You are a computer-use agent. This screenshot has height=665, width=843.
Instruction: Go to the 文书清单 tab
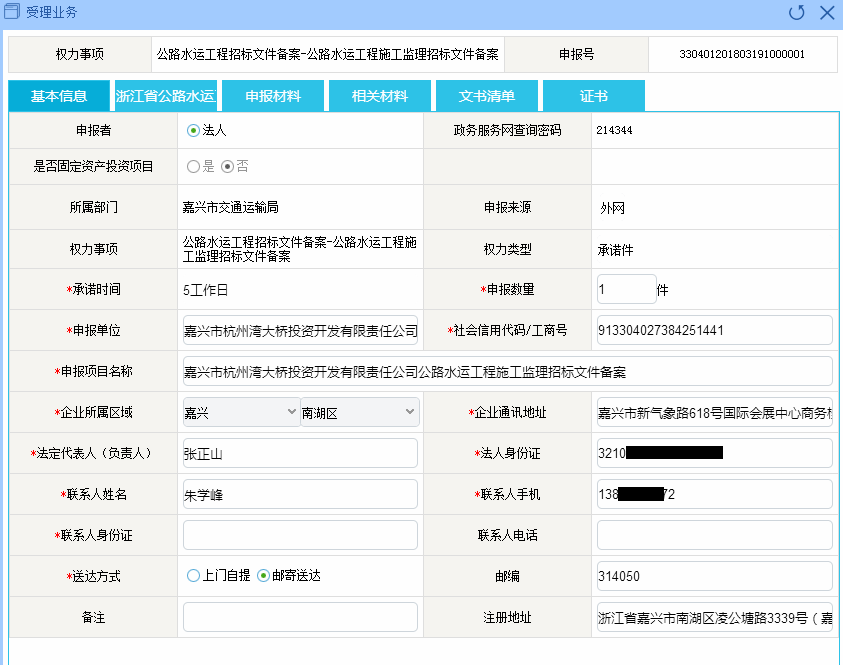pyautogui.click(x=486, y=96)
